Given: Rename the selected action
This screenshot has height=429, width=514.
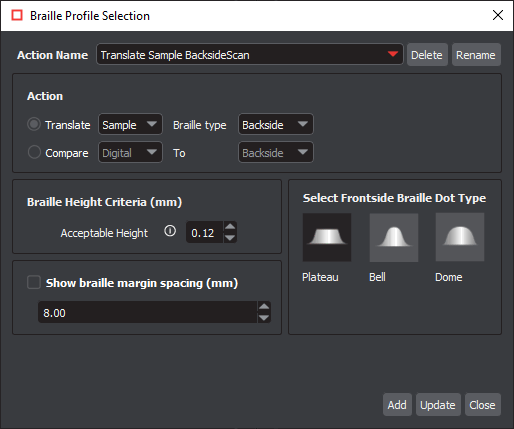Looking at the screenshot, I should tap(476, 55).
